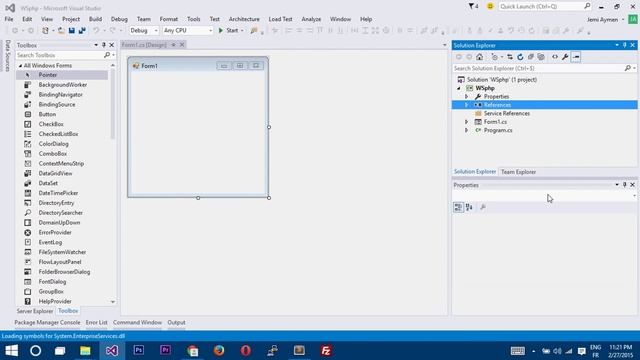The width and height of the screenshot is (640, 360).
Task: Click the Show All Files icon
Action: 541,57
